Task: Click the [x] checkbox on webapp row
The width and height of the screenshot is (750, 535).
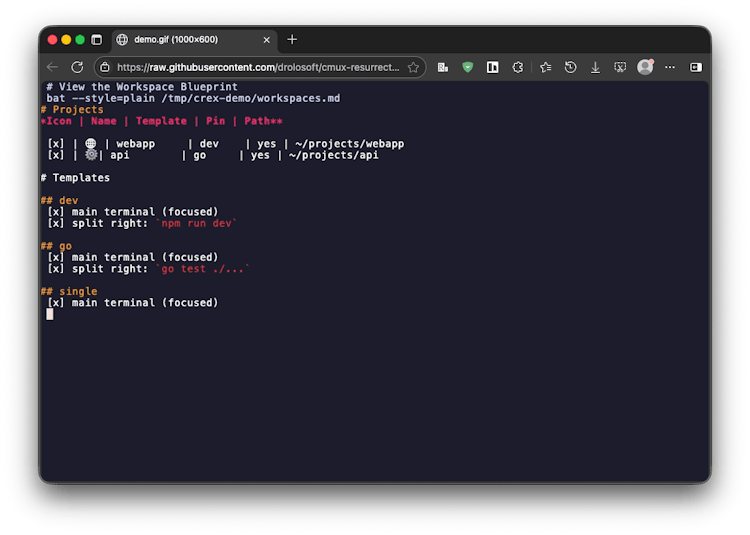Action: pyautogui.click(x=56, y=144)
